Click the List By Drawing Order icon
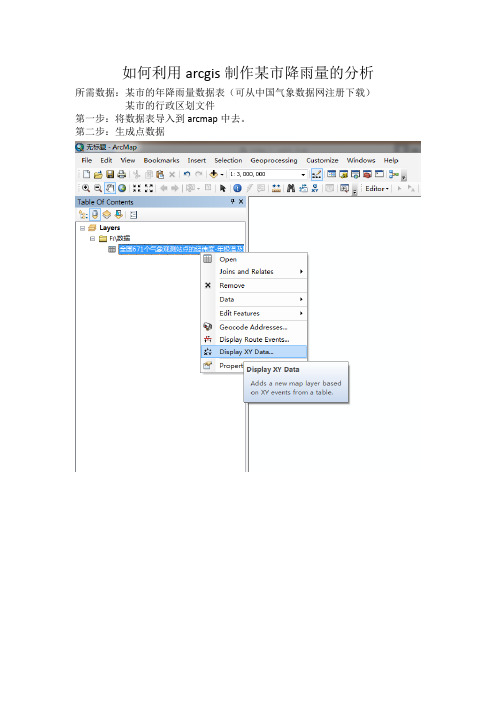The height and width of the screenshot is (702, 496). (83, 215)
